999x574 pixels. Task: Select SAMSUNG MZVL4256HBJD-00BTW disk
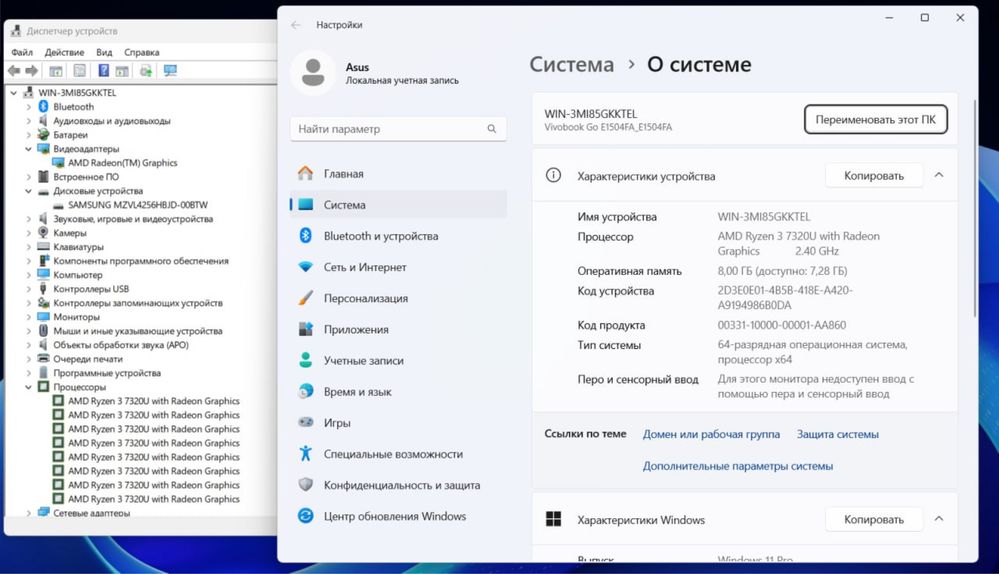tap(138, 205)
